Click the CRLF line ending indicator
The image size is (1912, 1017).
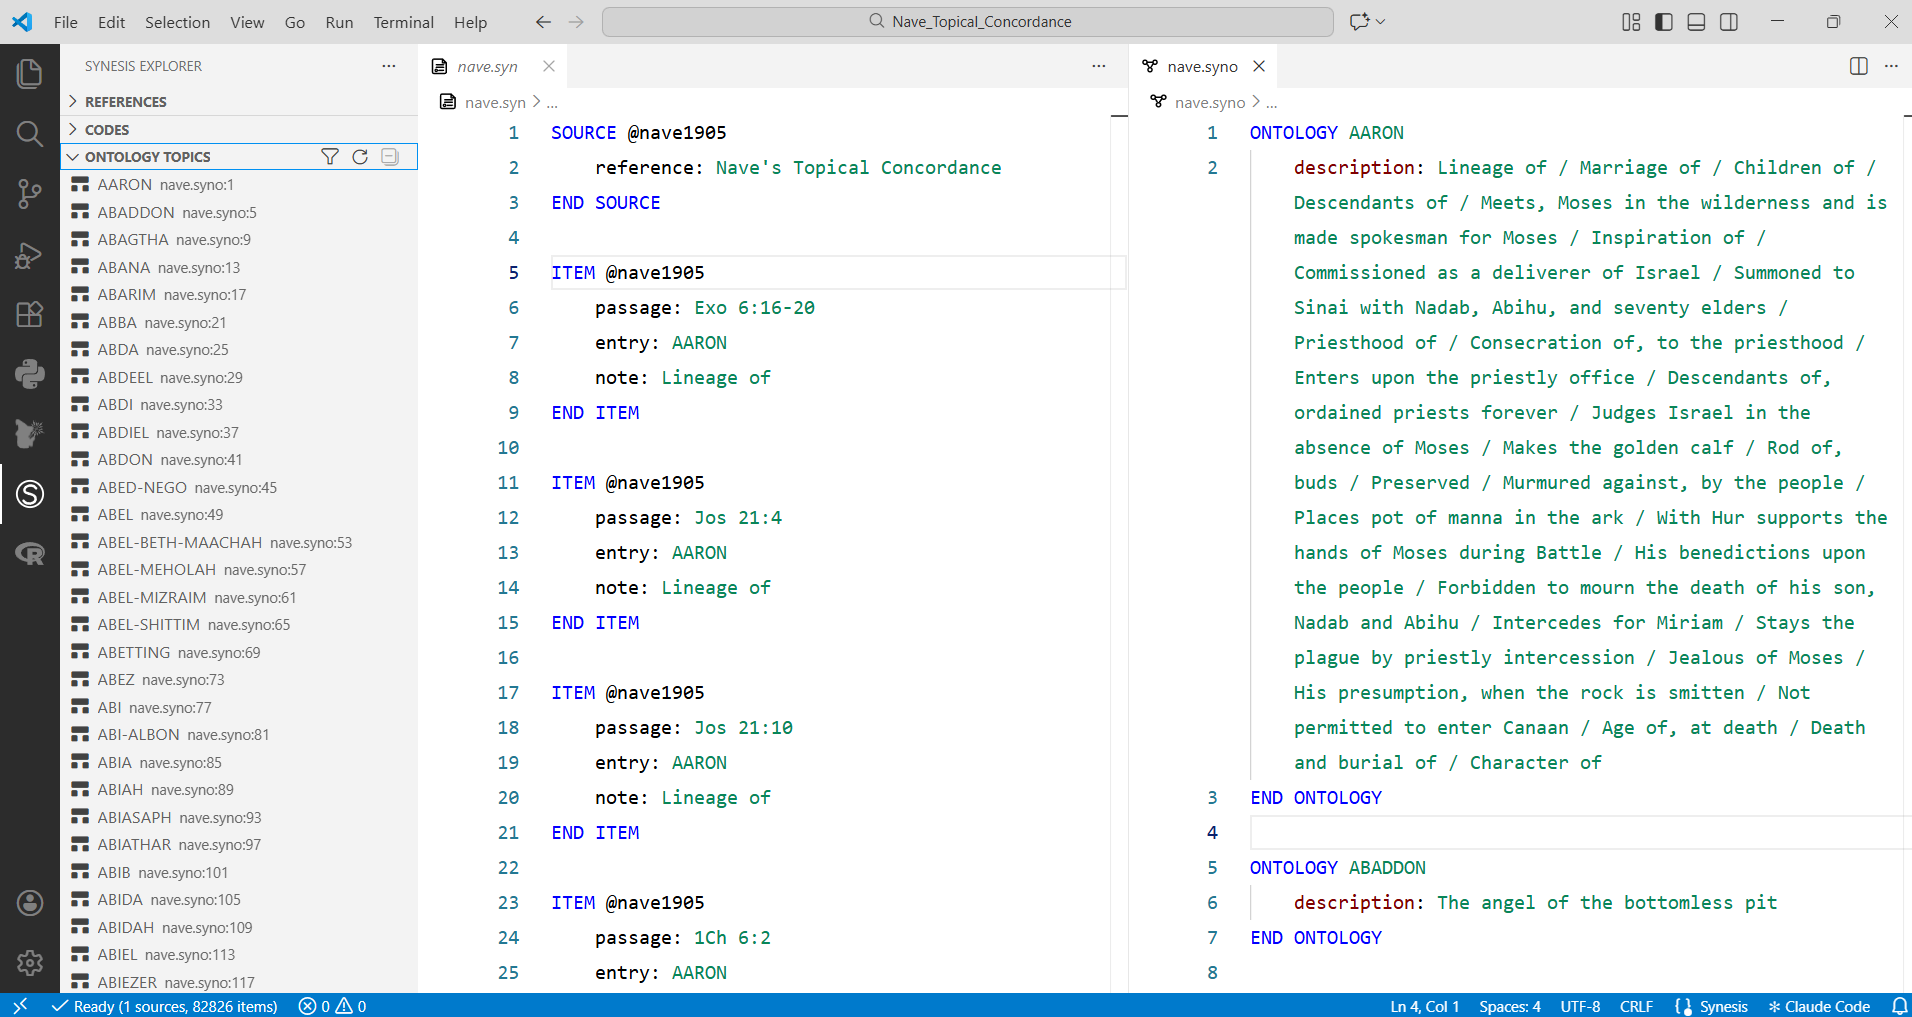coord(1636,1006)
